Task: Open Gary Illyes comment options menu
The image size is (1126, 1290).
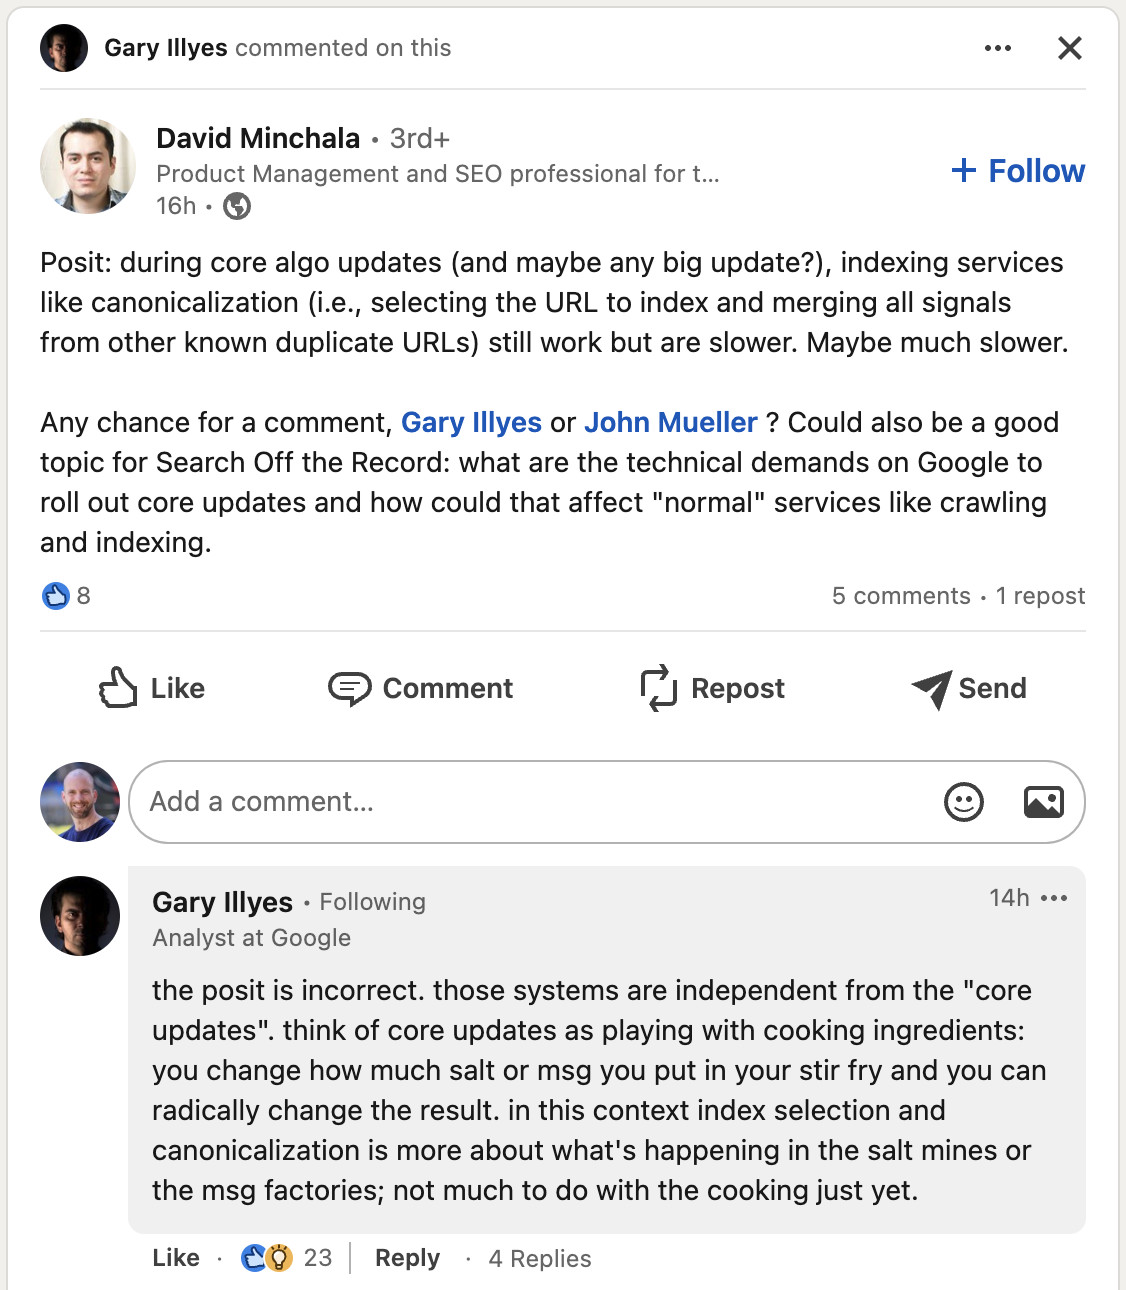Action: [1055, 898]
